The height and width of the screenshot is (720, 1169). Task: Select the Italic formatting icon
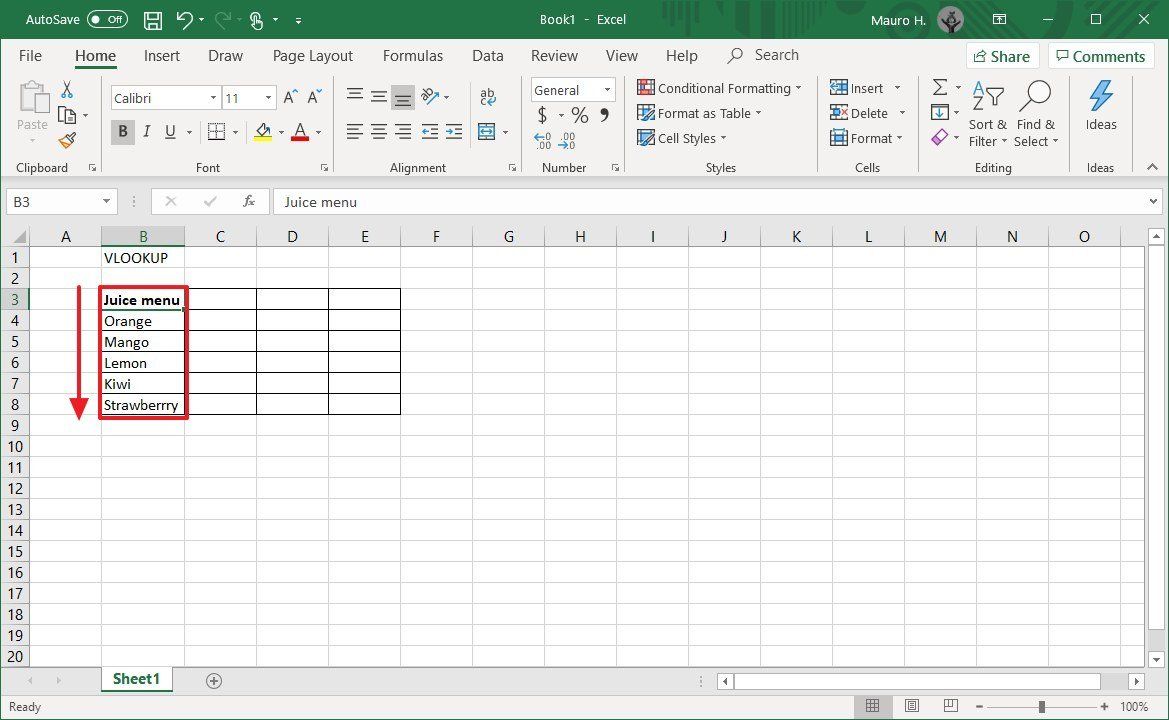point(146,131)
